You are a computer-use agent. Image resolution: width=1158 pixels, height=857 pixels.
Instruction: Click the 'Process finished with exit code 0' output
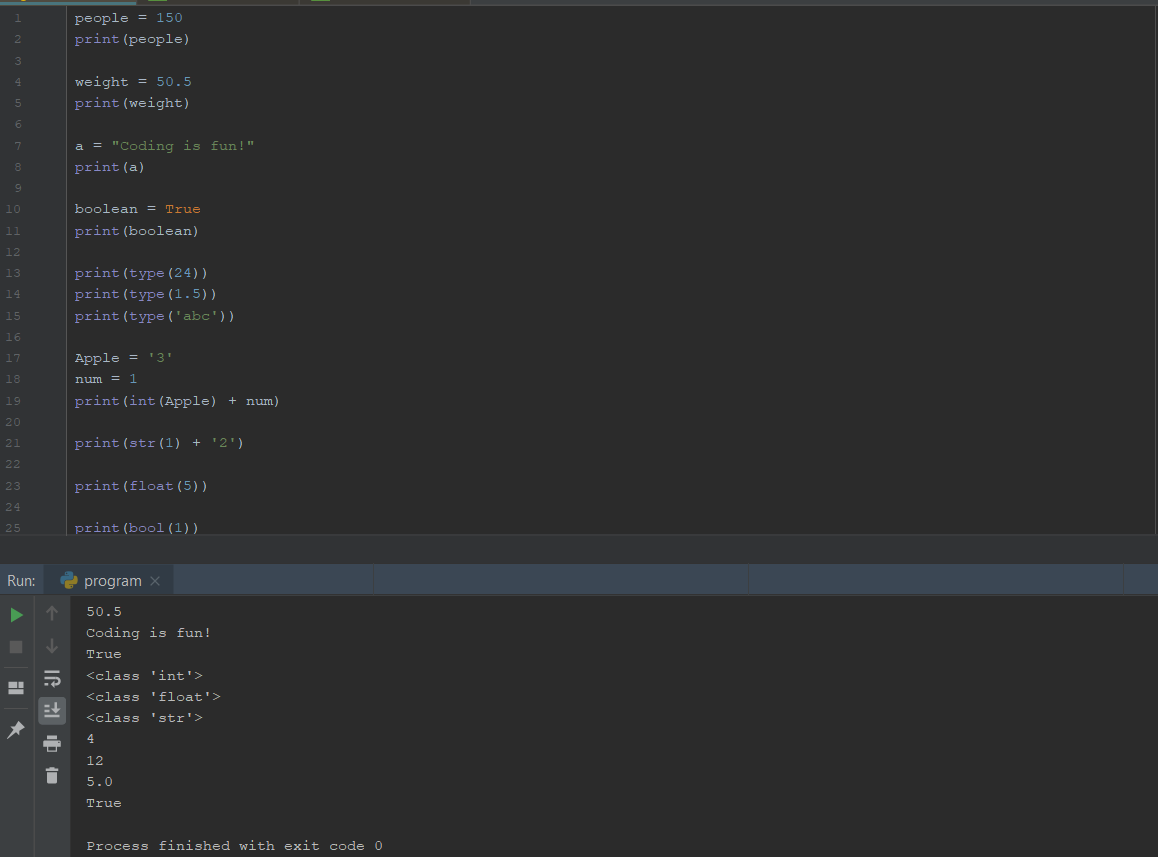click(x=234, y=846)
